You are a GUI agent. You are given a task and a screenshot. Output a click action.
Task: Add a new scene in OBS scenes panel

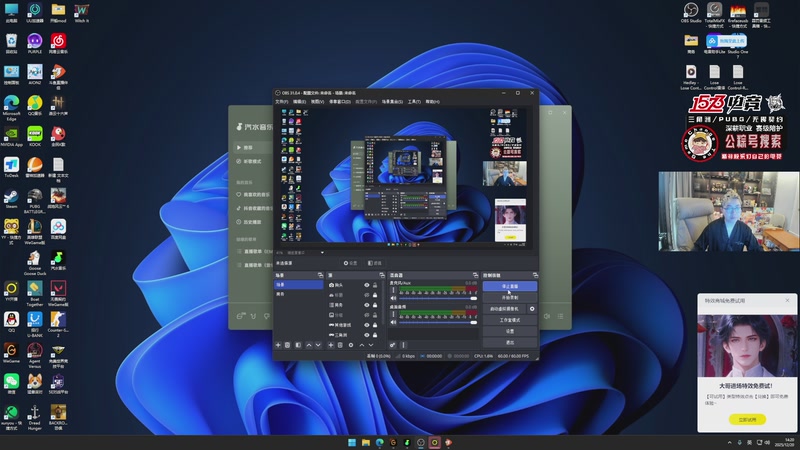[278, 345]
